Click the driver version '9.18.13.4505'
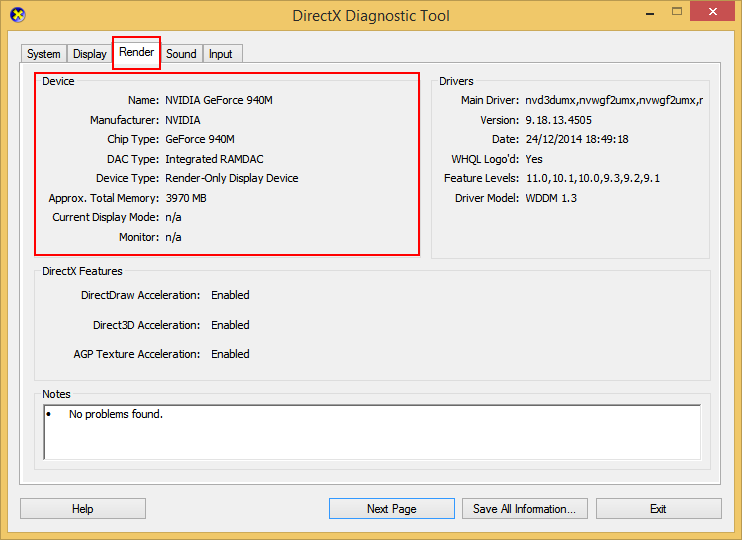The height and width of the screenshot is (540, 742). click(558, 120)
